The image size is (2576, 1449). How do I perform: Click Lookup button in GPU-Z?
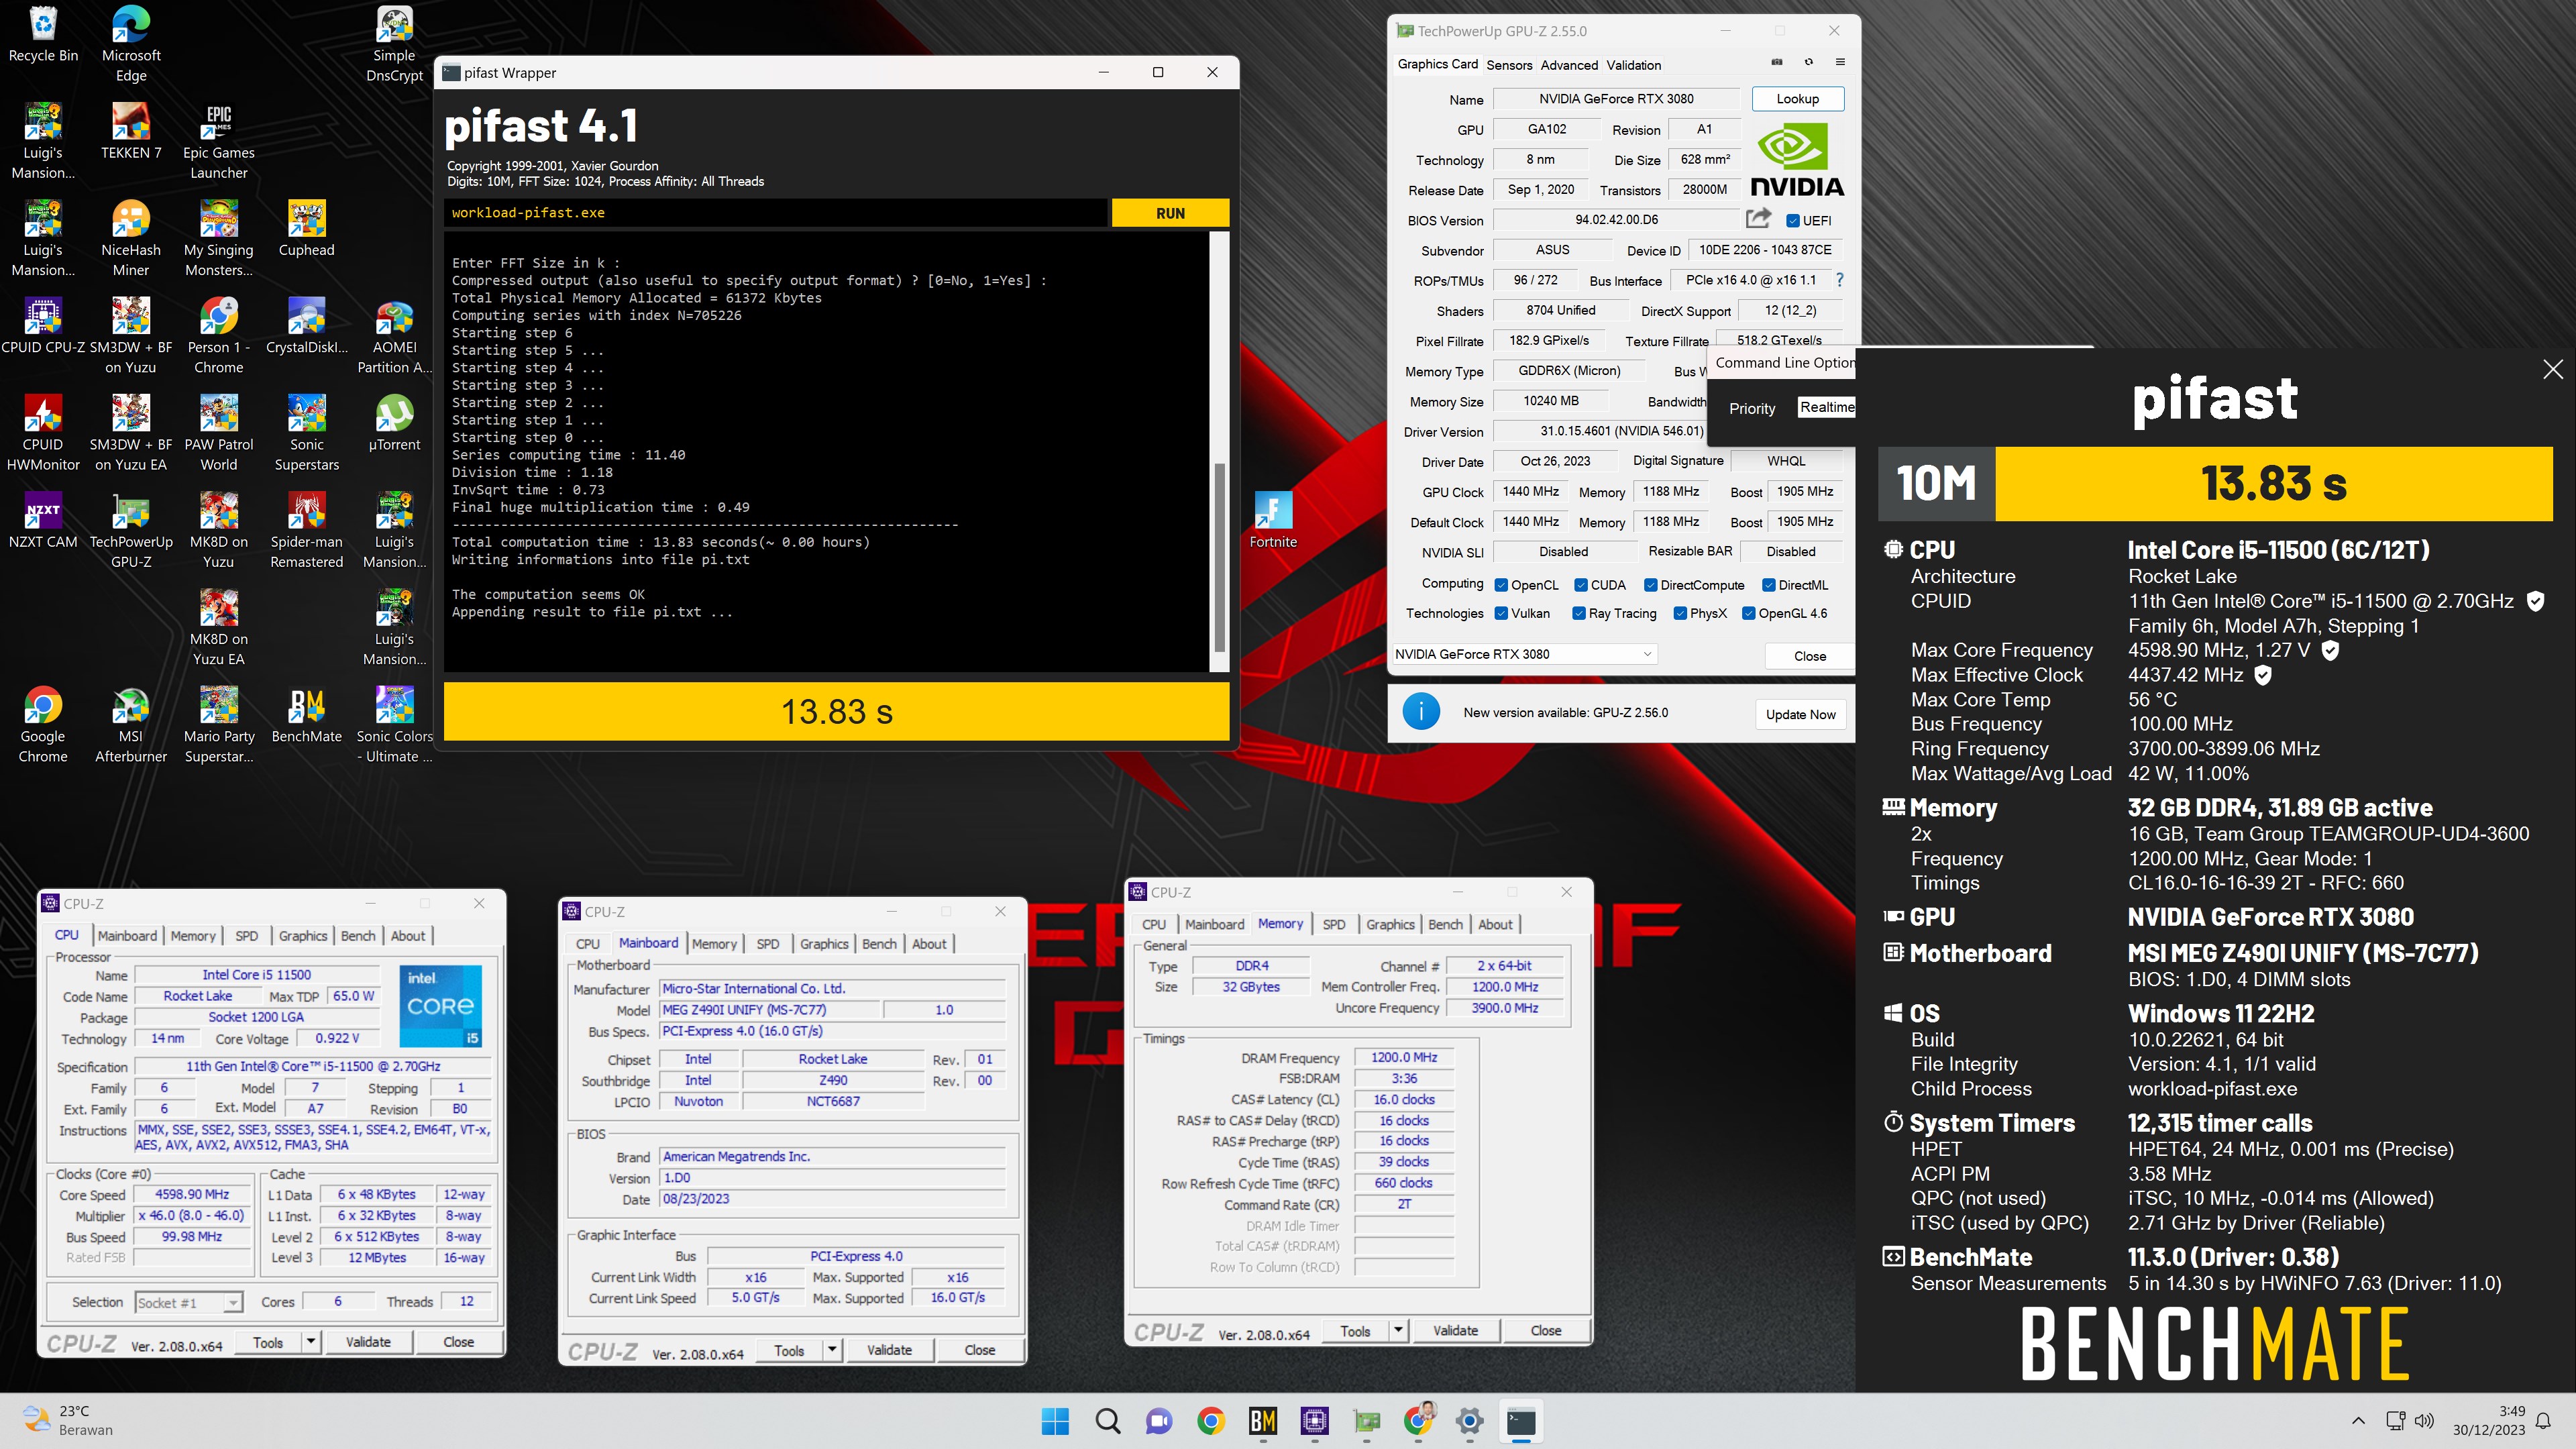pyautogui.click(x=1797, y=99)
